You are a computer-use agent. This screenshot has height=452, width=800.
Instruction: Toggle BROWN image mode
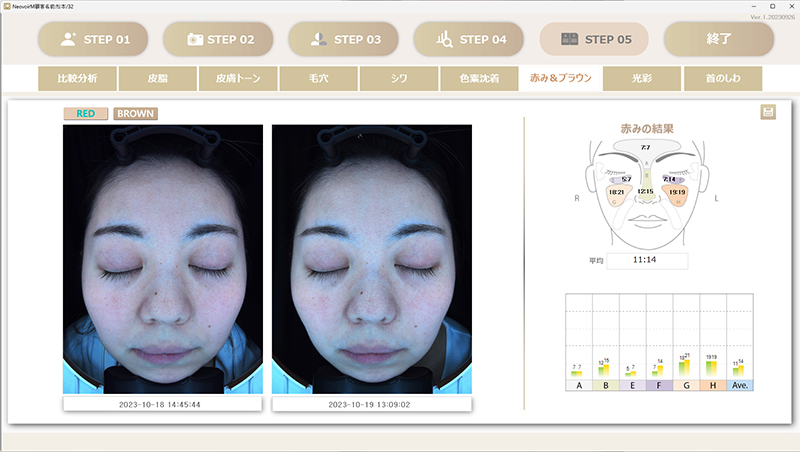click(x=135, y=113)
